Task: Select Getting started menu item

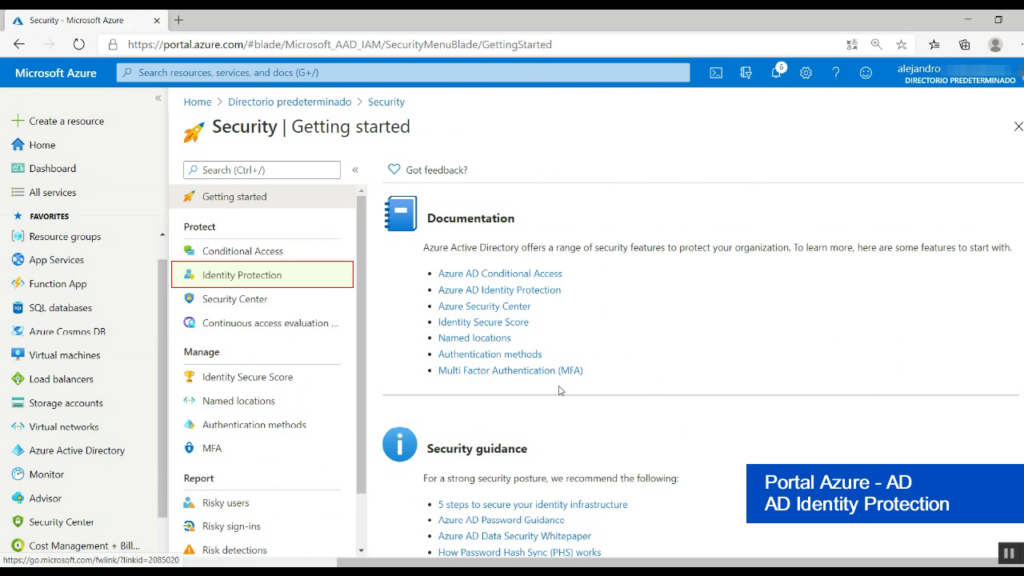Action: (262, 197)
